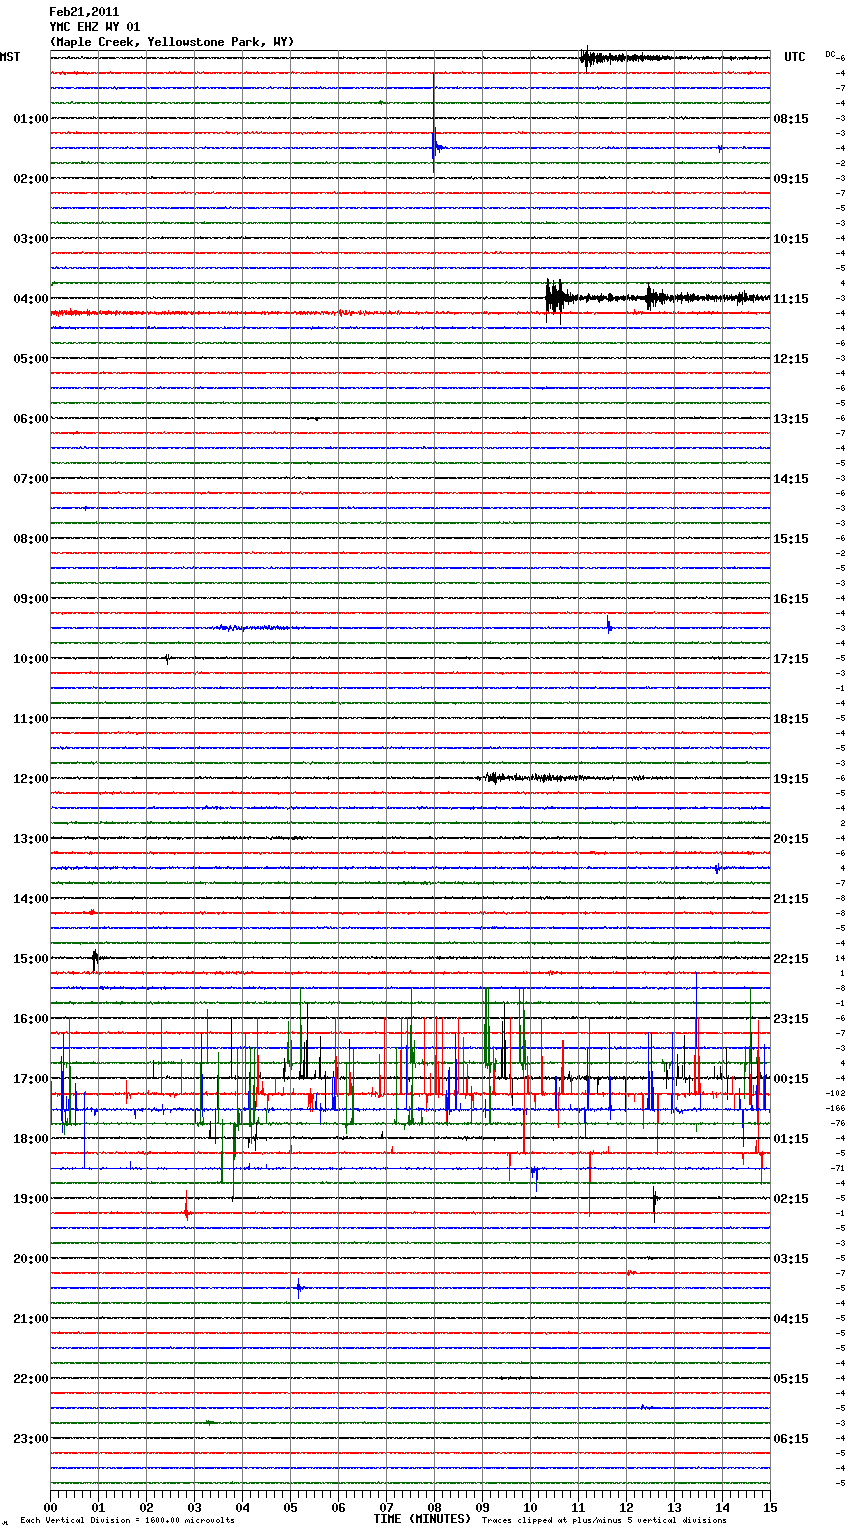Click the 10:15 UTC time label
The height and width of the screenshot is (1534, 850).
pyautogui.click(x=791, y=238)
